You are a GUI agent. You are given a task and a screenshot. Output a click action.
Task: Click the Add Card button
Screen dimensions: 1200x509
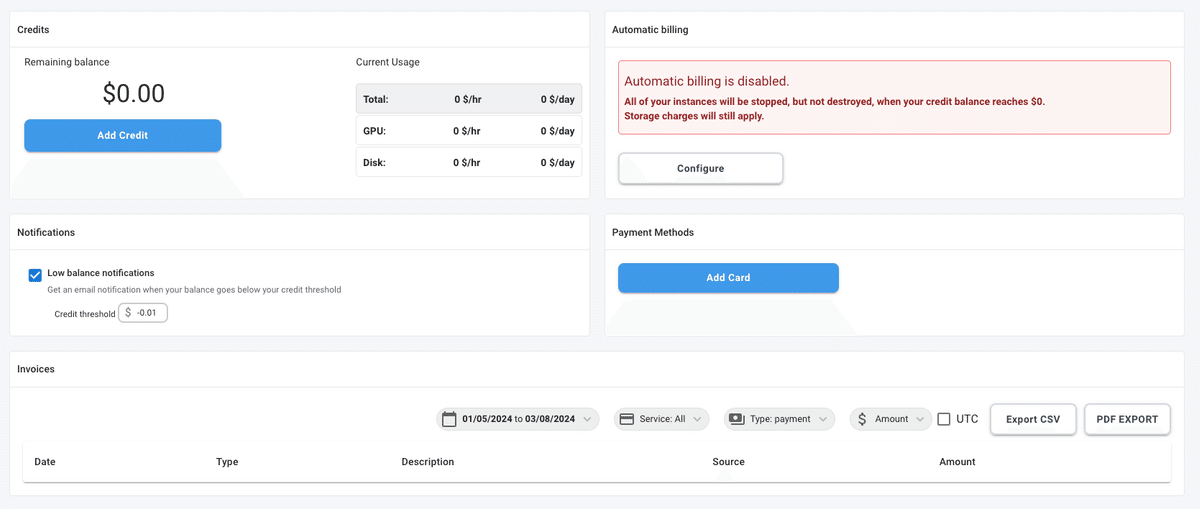(728, 277)
